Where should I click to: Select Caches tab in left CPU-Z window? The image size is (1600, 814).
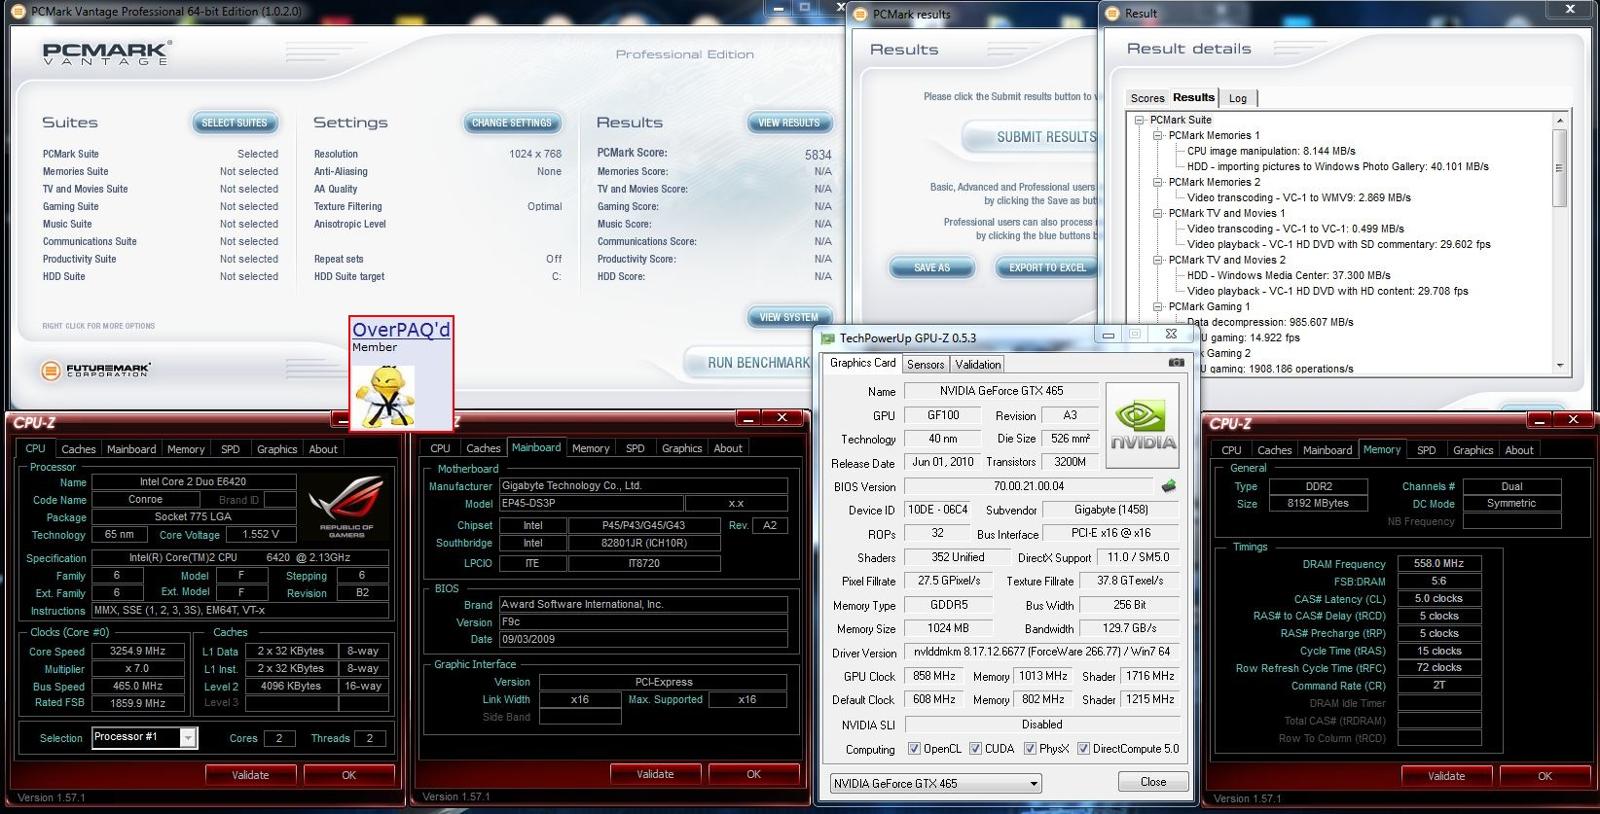[78, 450]
